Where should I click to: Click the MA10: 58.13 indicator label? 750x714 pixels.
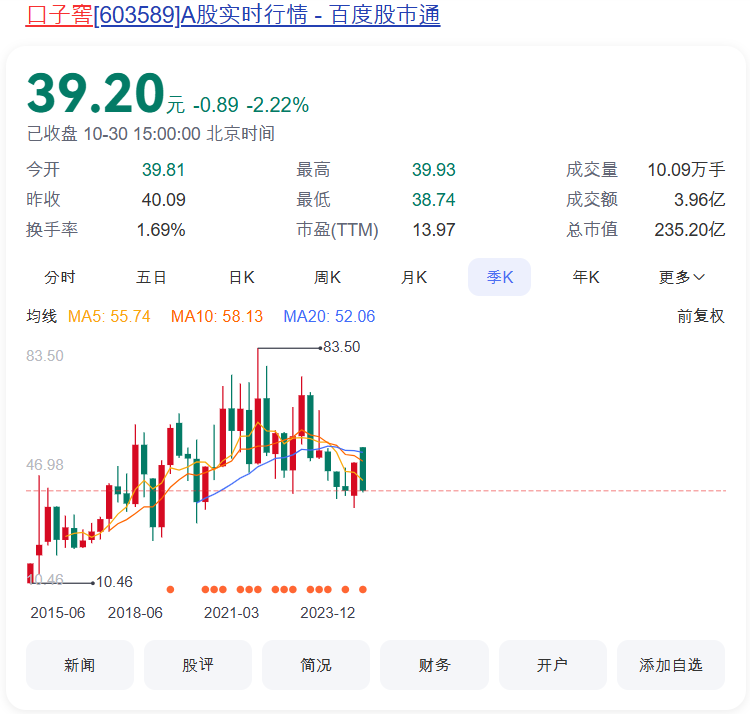point(217,316)
